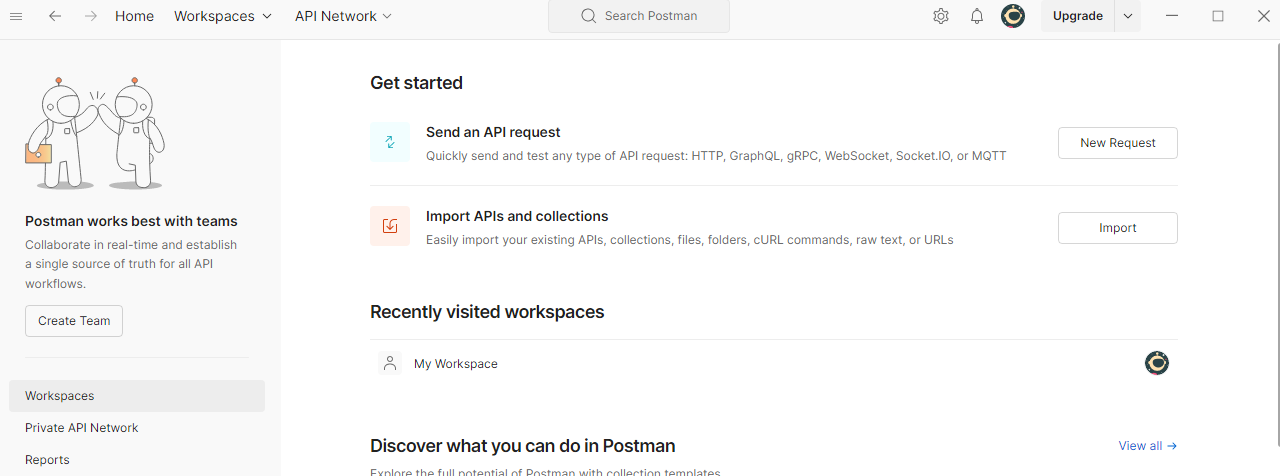Minimize the Postman window
The height and width of the screenshot is (476, 1280).
[1172, 16]
